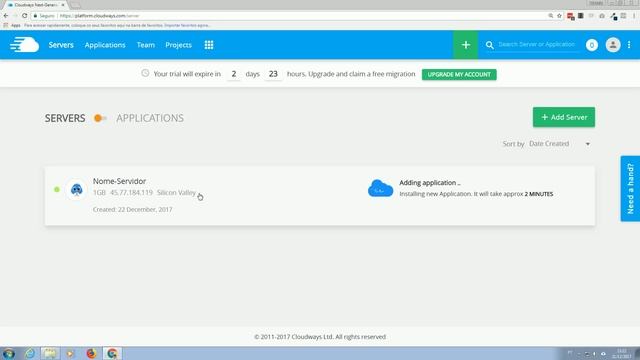Image resolution: width=640 pixels, height=360 pixels.
Task: Click the red extension icon in the browser toolbar
Action: tap(571, 16)
